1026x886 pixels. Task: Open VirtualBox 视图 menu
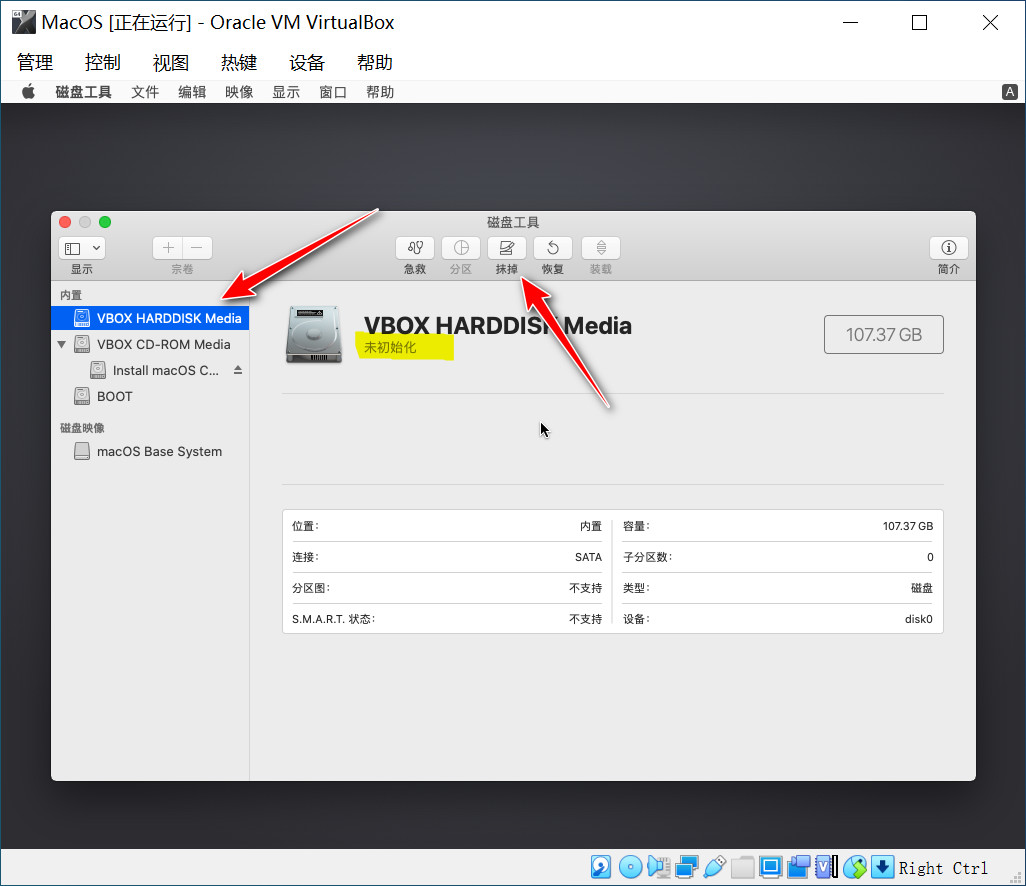pyautogui.click(x=171, y=63)
